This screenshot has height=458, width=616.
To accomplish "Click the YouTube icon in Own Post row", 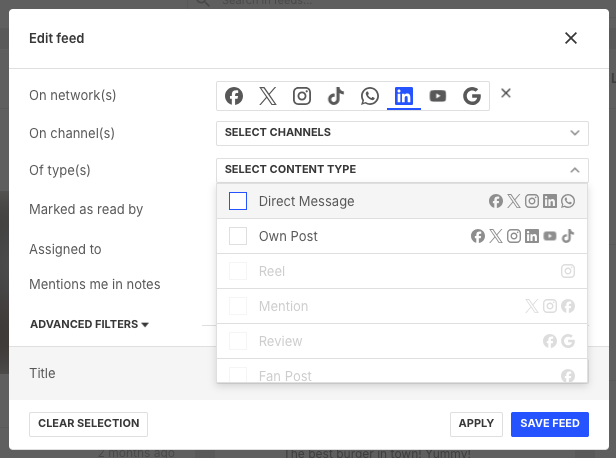I will (550, 236).
